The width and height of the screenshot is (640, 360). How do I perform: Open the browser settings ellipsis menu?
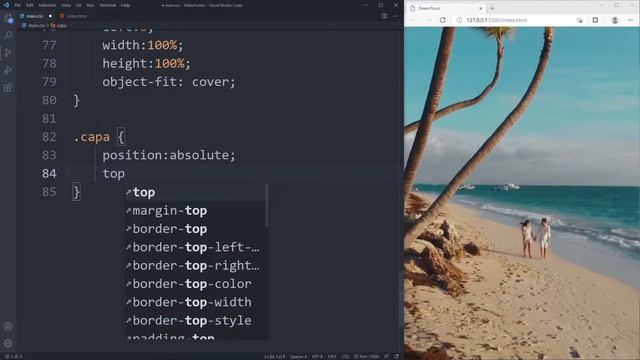click(x=631, y=20)
